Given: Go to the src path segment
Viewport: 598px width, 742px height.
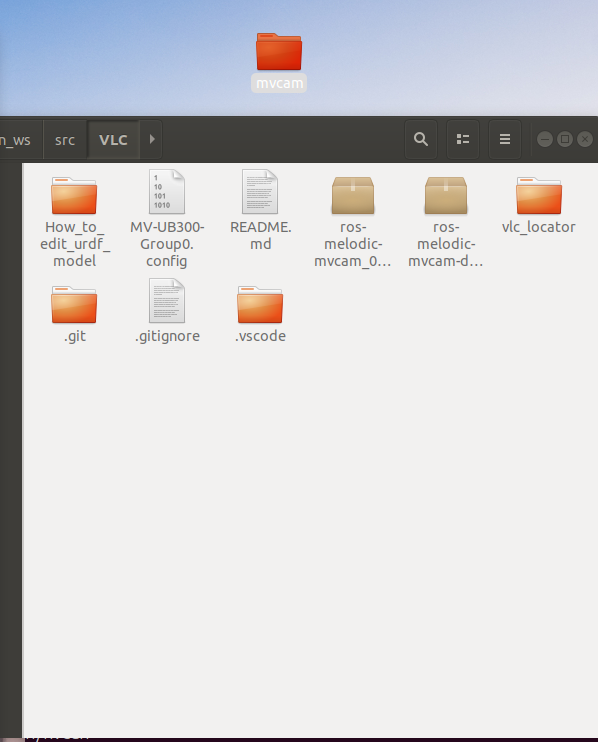Looking at the screenshot, I should pos(65,140).
